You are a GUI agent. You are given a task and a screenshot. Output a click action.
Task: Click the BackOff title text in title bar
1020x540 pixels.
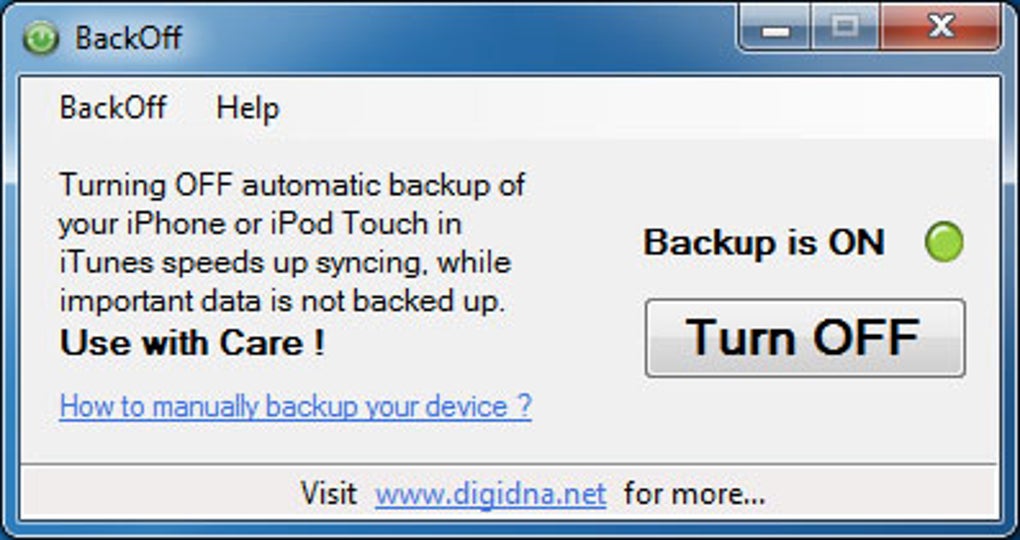point(129,38)
